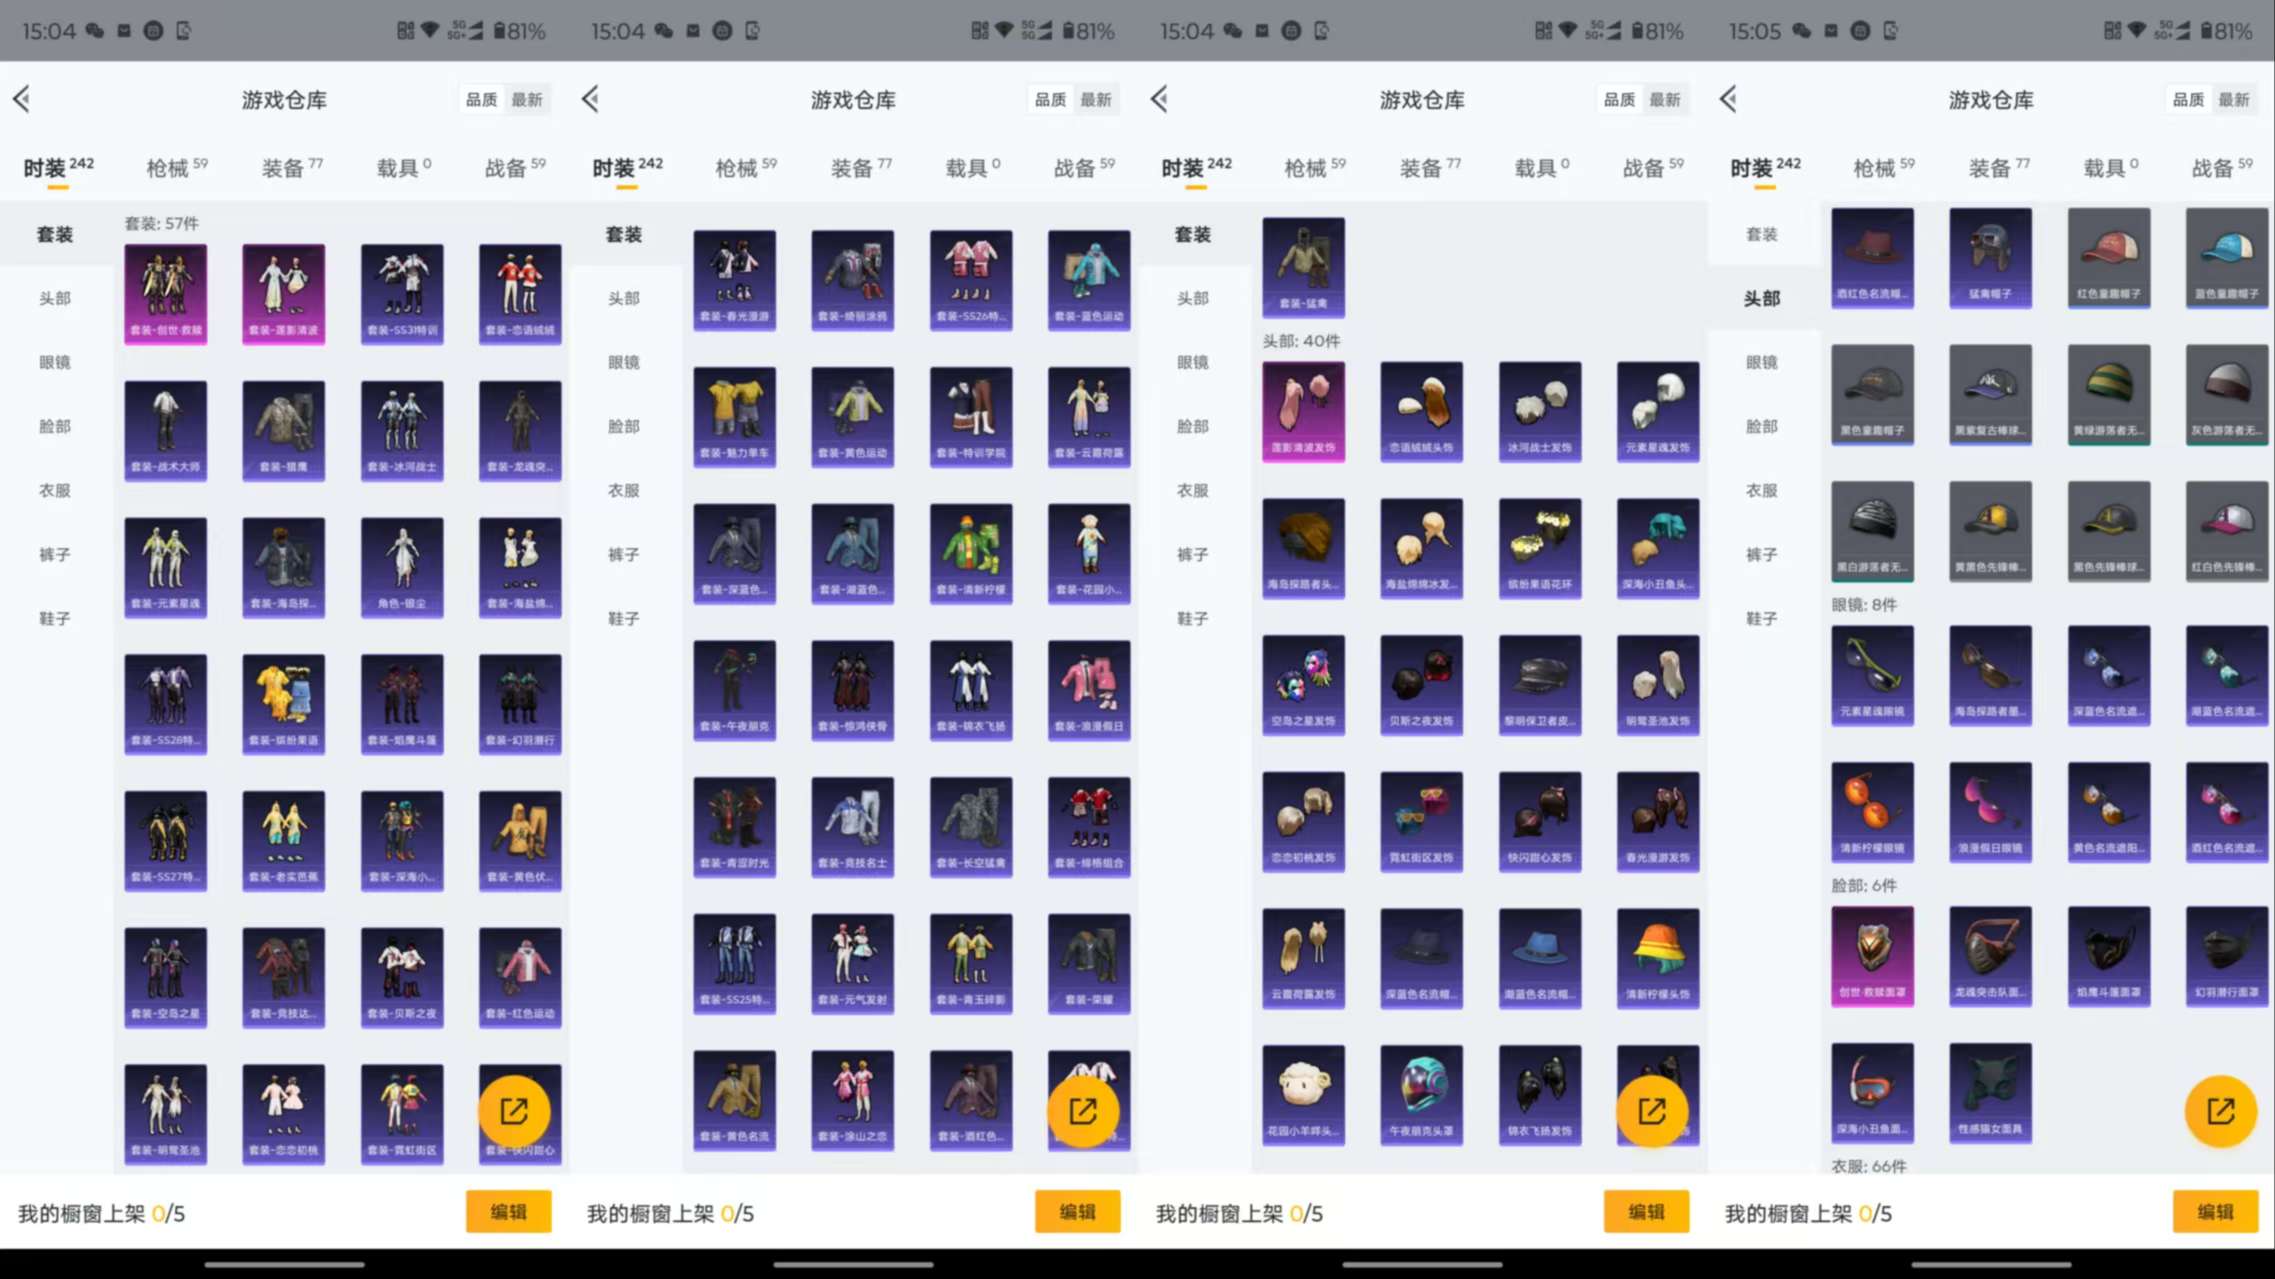
Task: Select the 黄绿游荡者无檐帽 beanie icon
Action: point(2108,395)
